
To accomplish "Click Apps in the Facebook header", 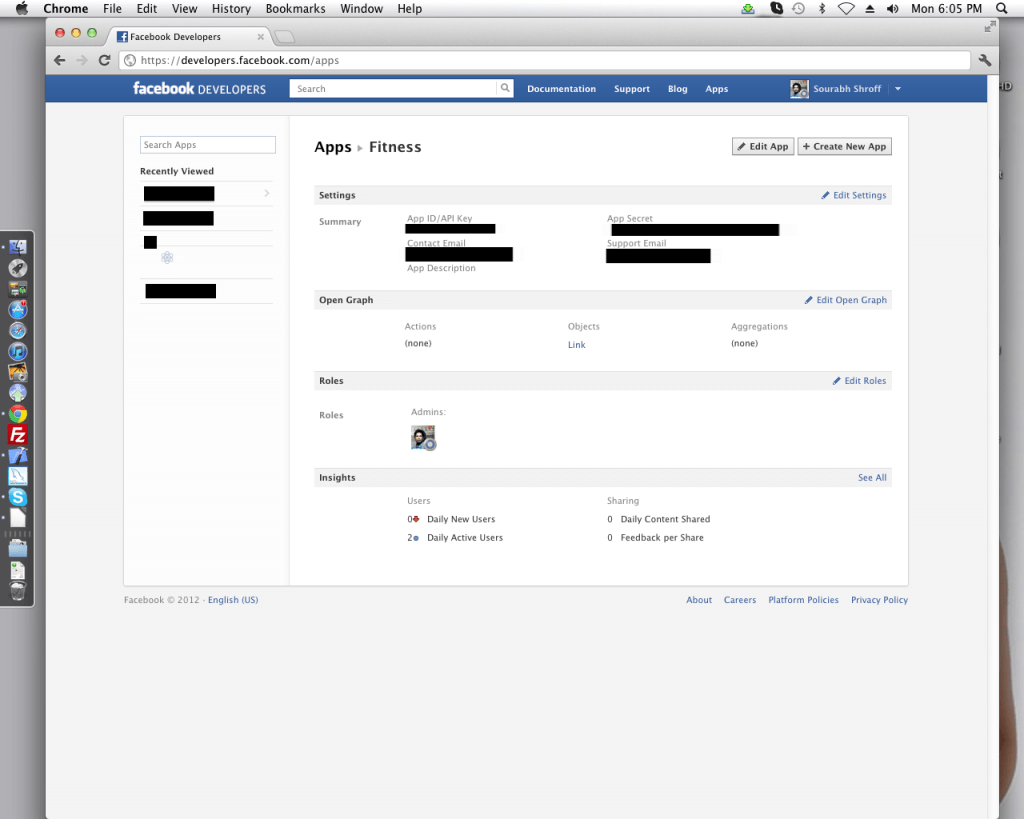I will 716,89.
